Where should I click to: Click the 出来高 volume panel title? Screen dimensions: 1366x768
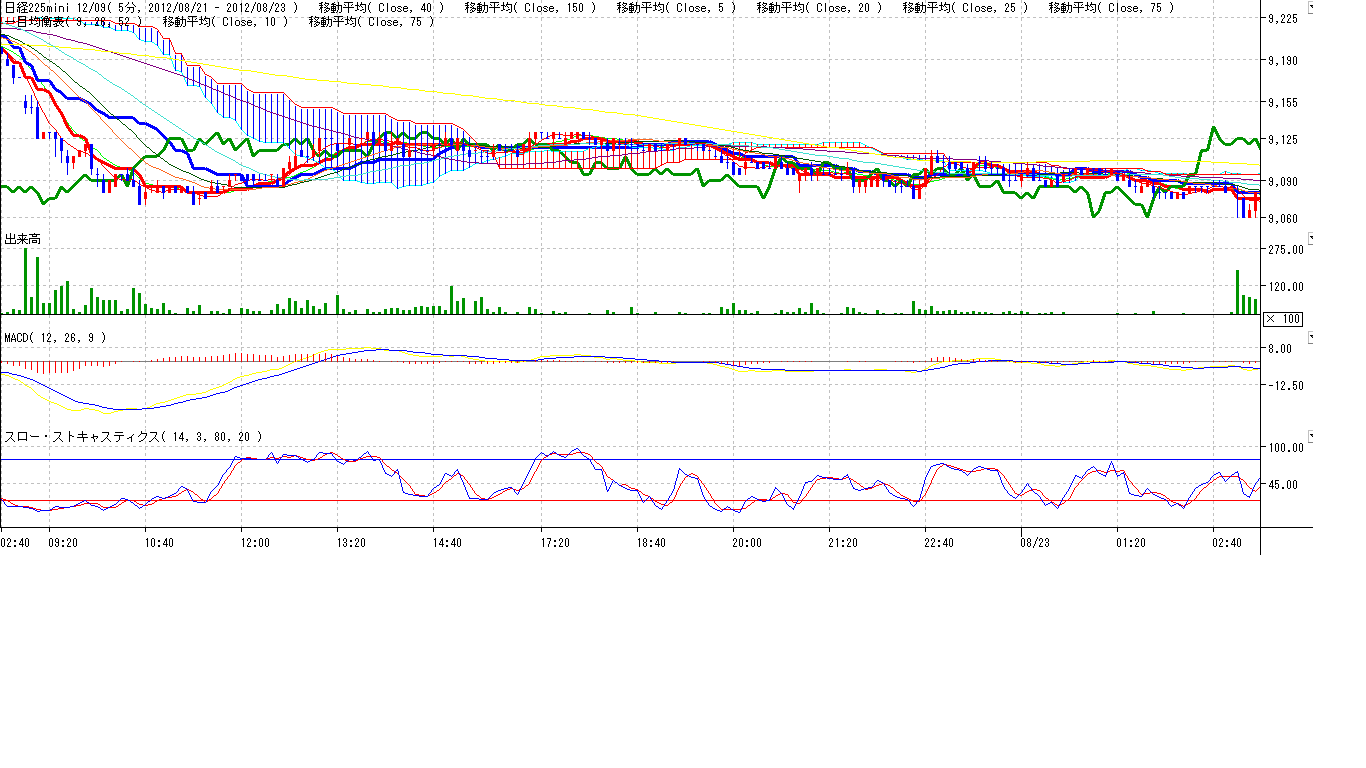tap(23, 239)
